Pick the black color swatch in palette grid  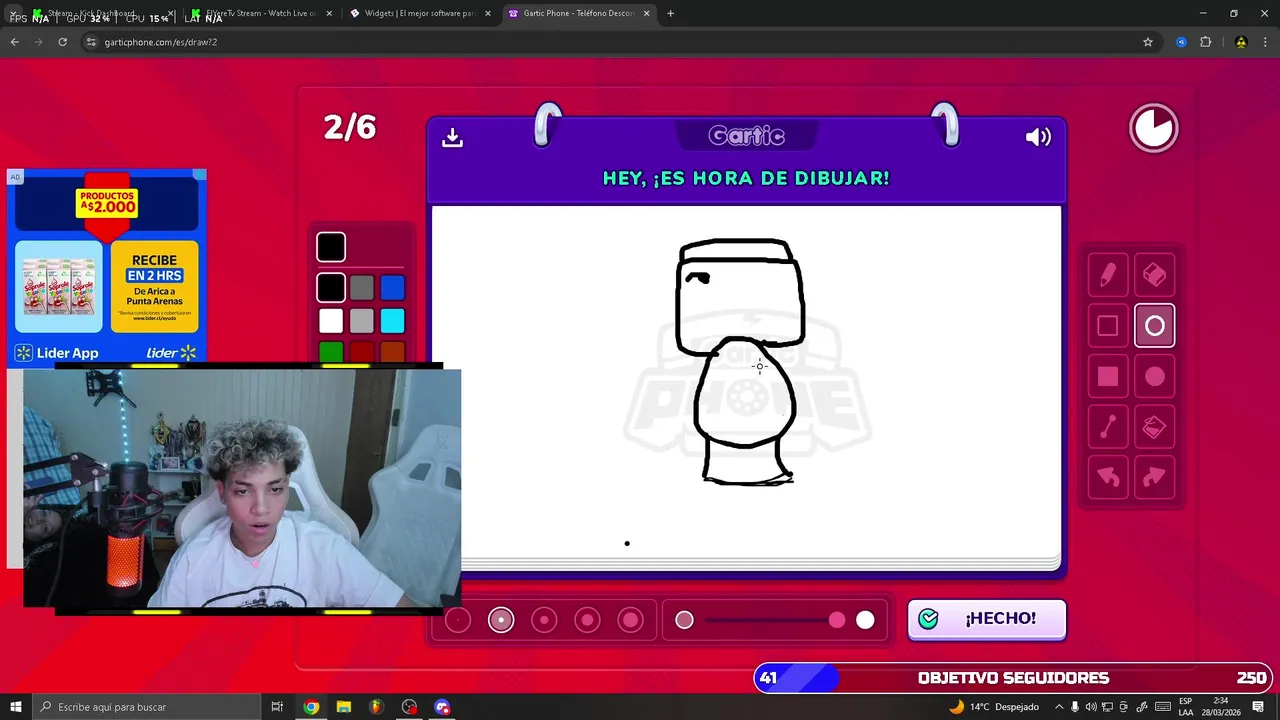pyautogui.click(x=331, y=288)
